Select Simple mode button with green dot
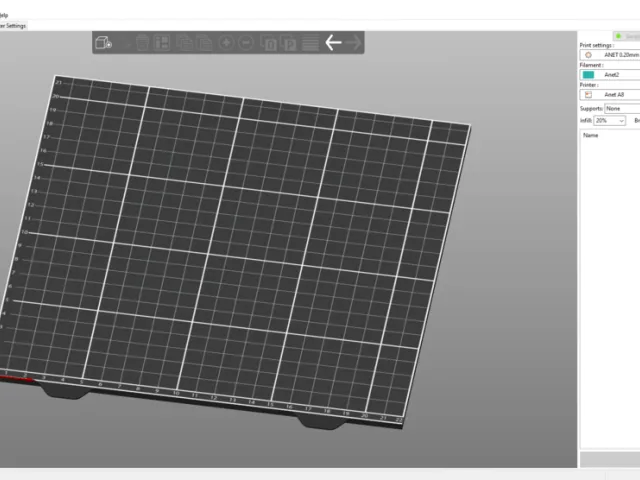The height and width of the screenshot is (480, 640). click(627, 36)
